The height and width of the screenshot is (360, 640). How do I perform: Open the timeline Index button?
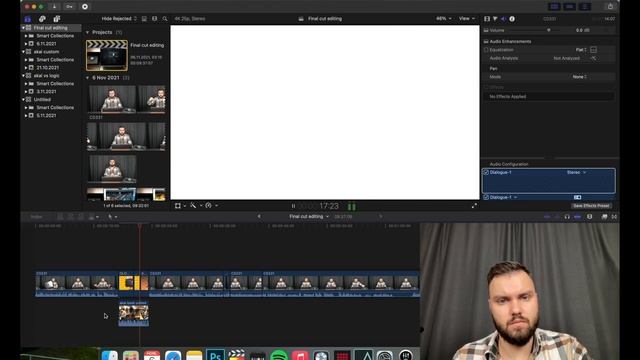click(x=37, y=217)
